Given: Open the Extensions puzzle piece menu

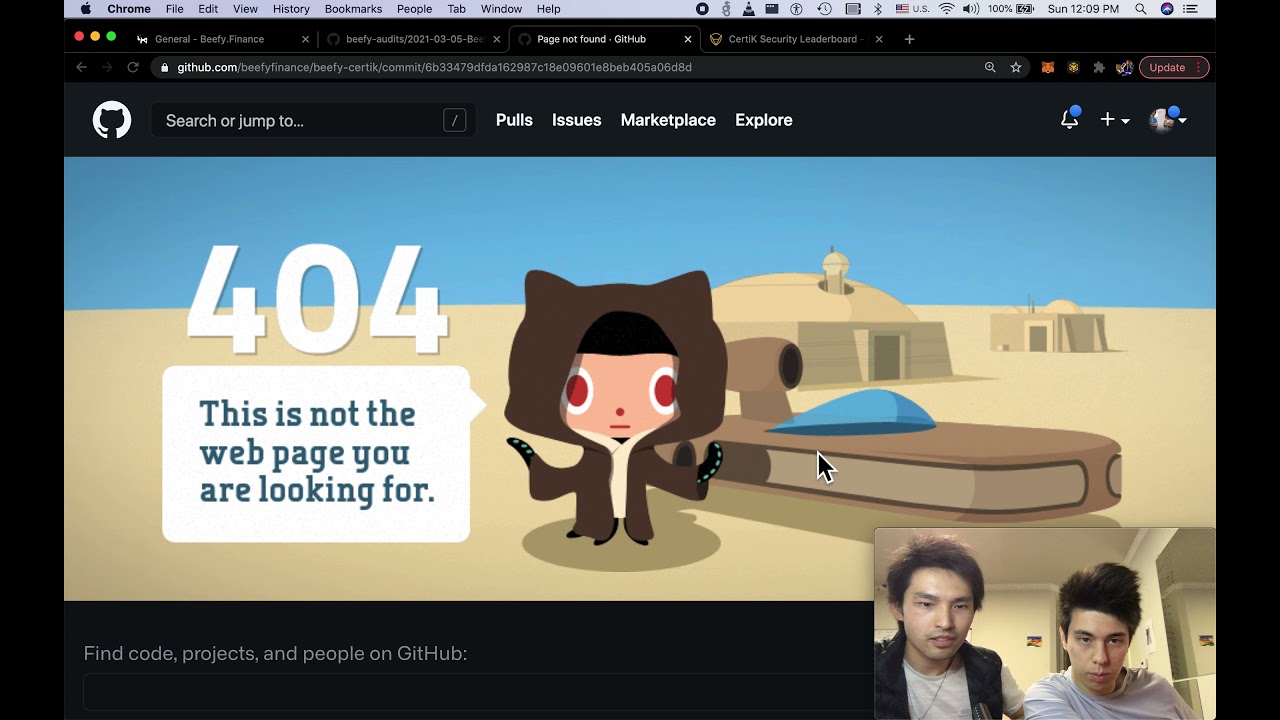Looking at the screenshot, I should 1099,67.
